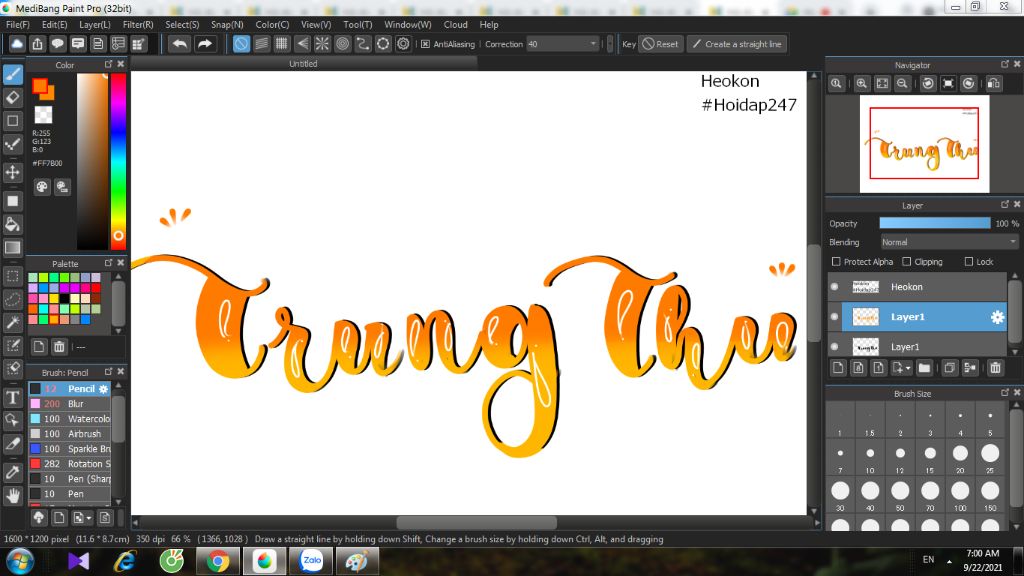Open the Filter menu
This screenshot has width=1024, height=576.
pyautogui.click(x=138, y=24)
